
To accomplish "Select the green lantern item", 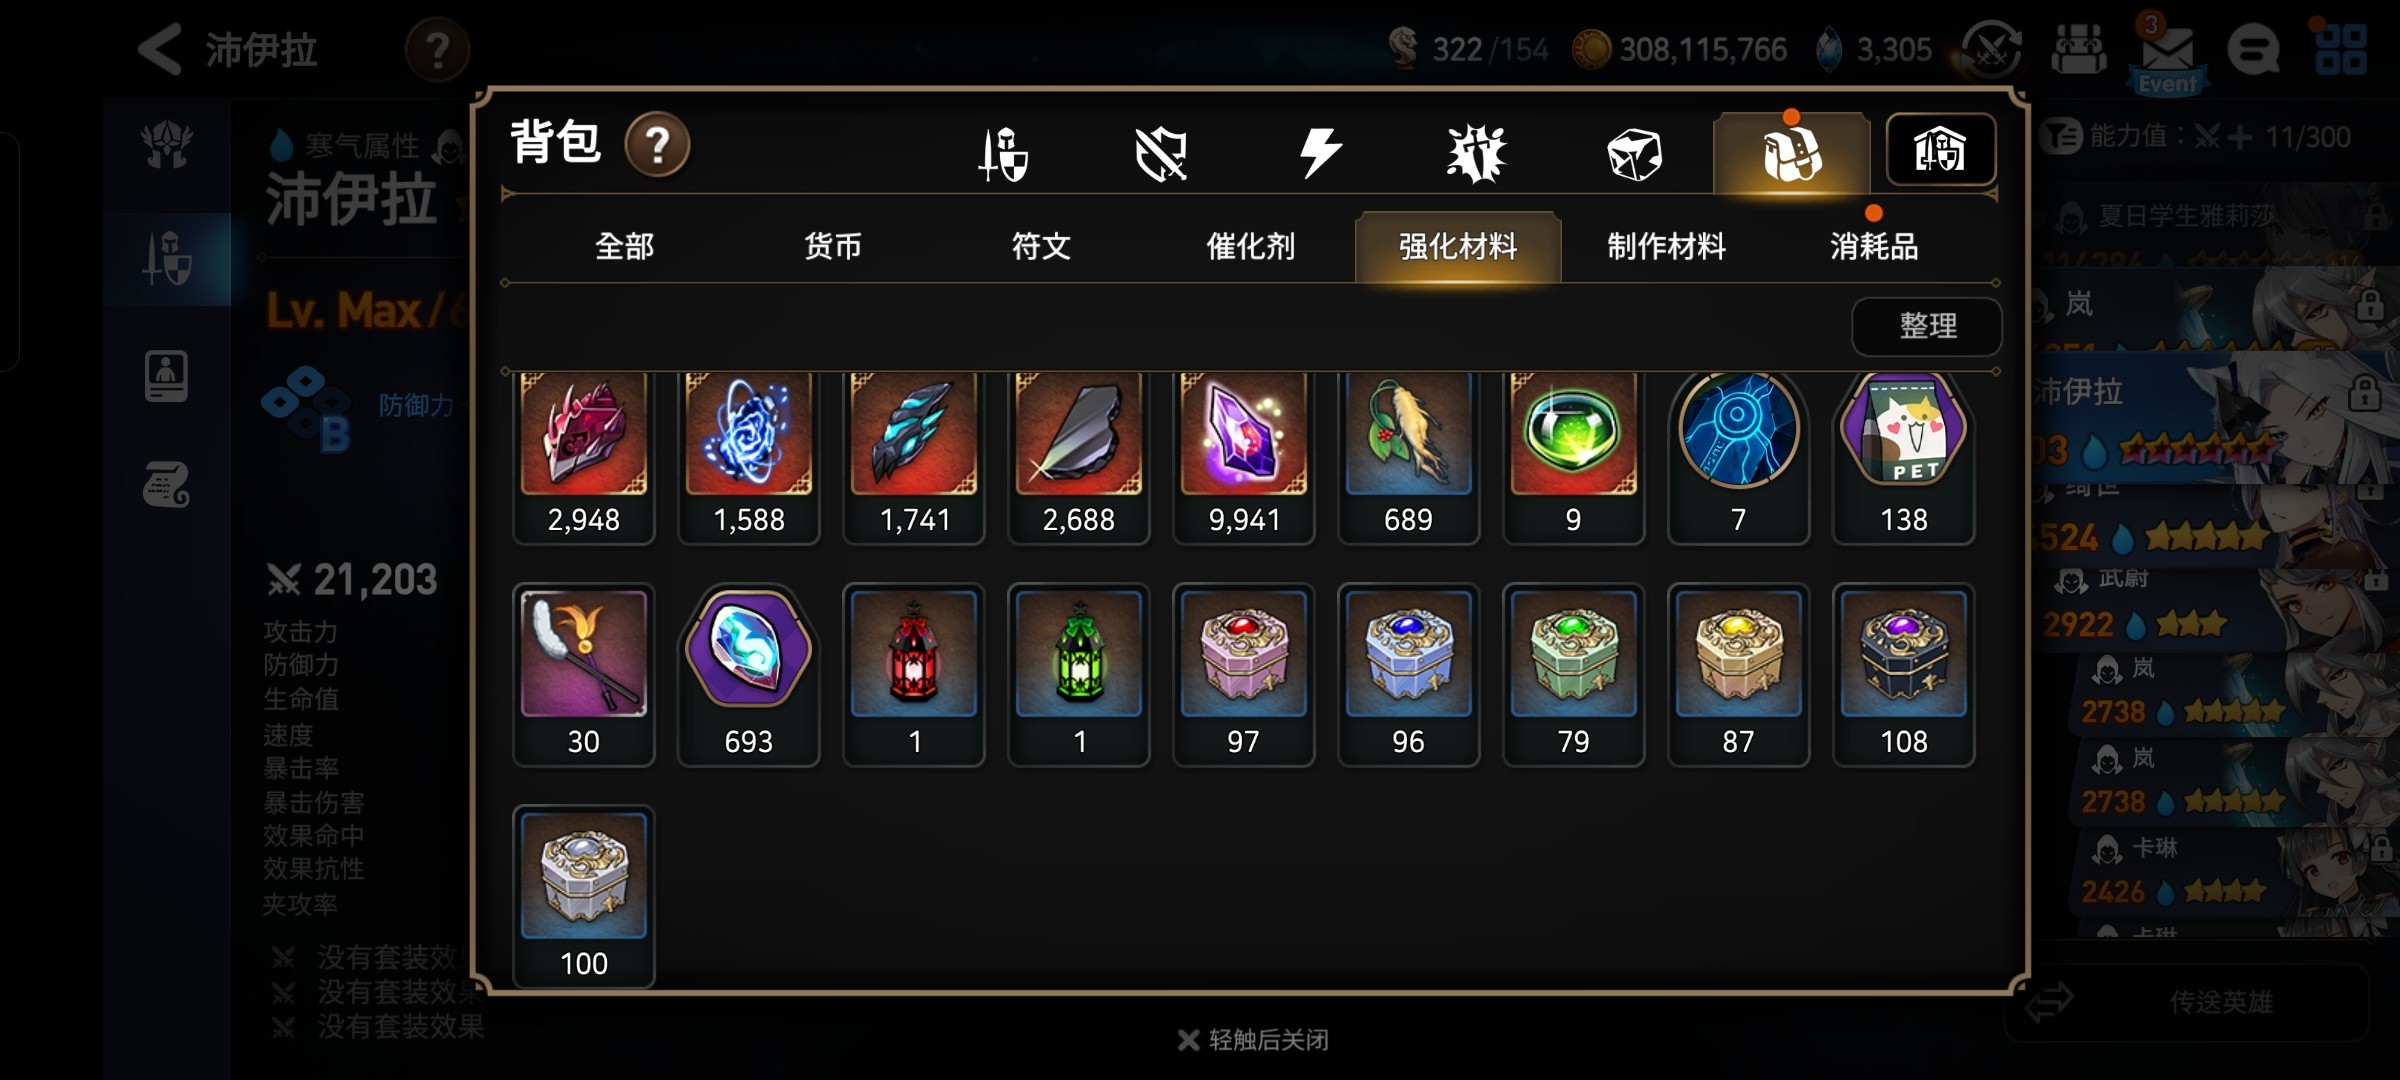I will (x=1078, y=675).
